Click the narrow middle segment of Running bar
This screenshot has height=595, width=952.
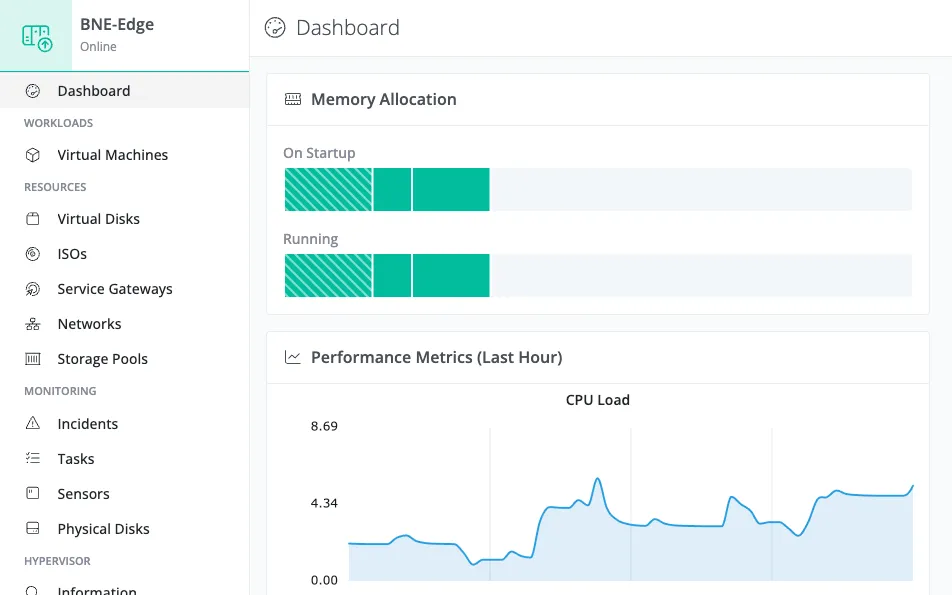coord(392,276)
